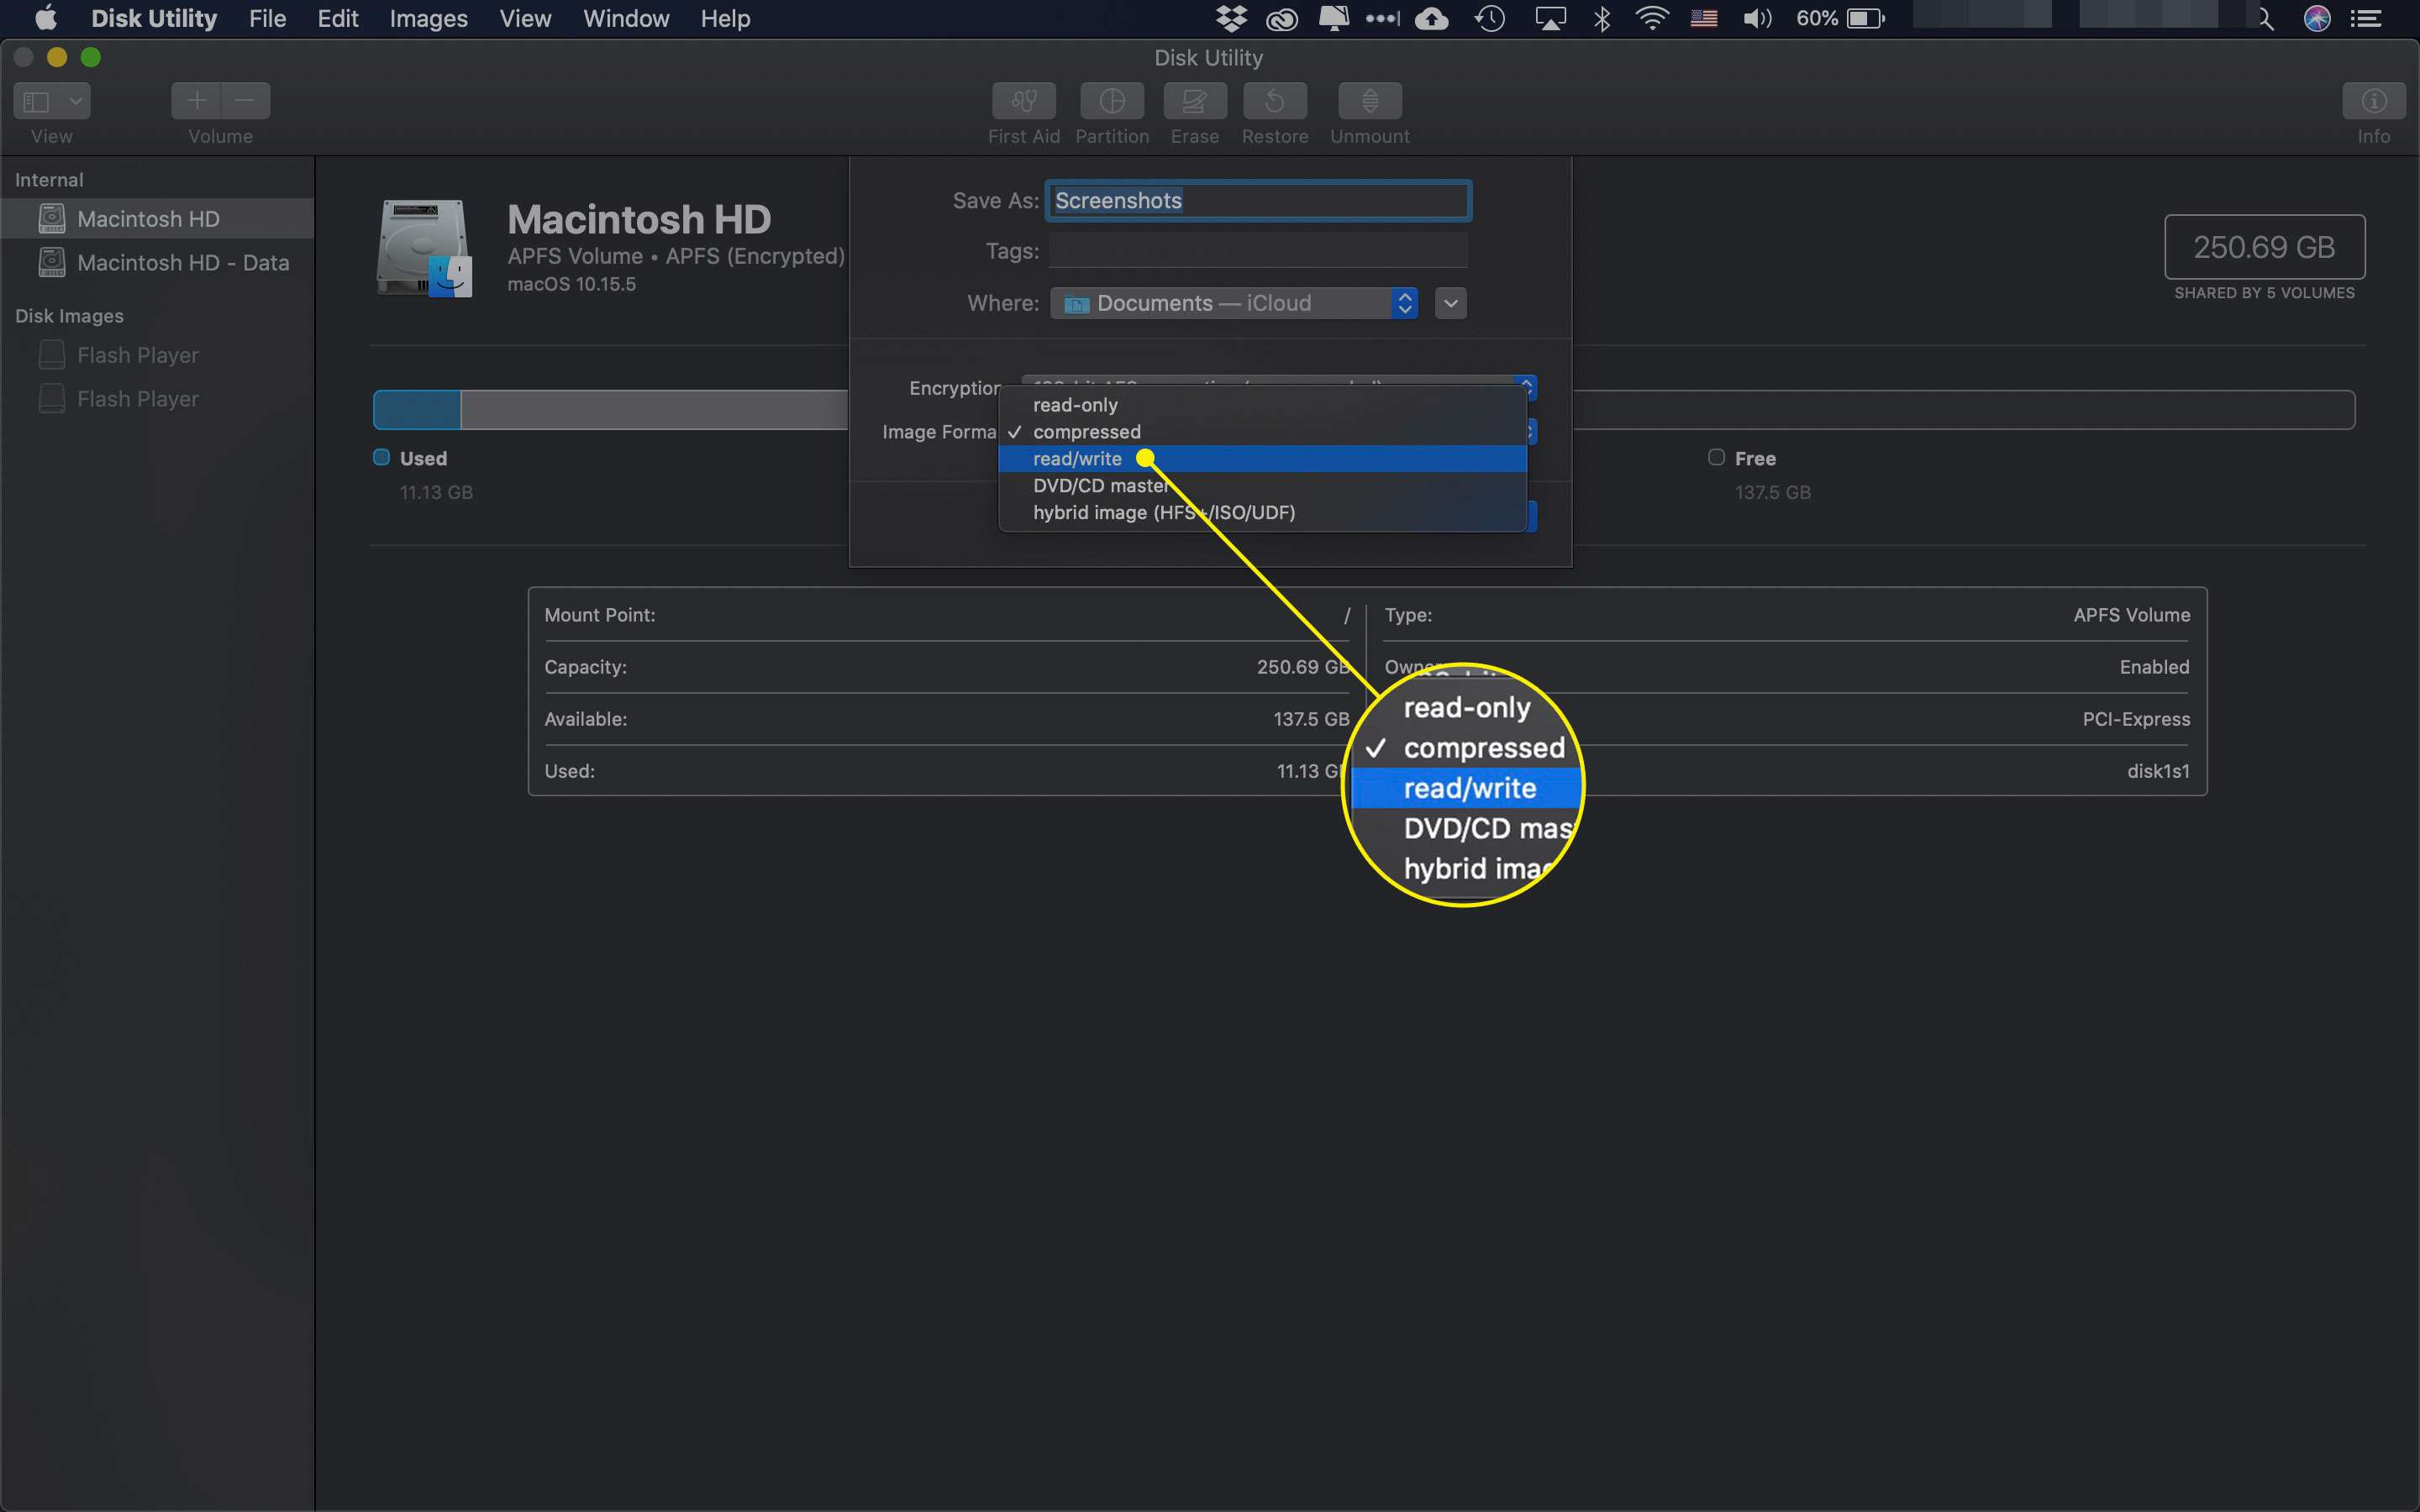The height and width of the screenshot is (1512, 2420).
Task: Click the blue used portion of usage bar
Action: point(417,410)
